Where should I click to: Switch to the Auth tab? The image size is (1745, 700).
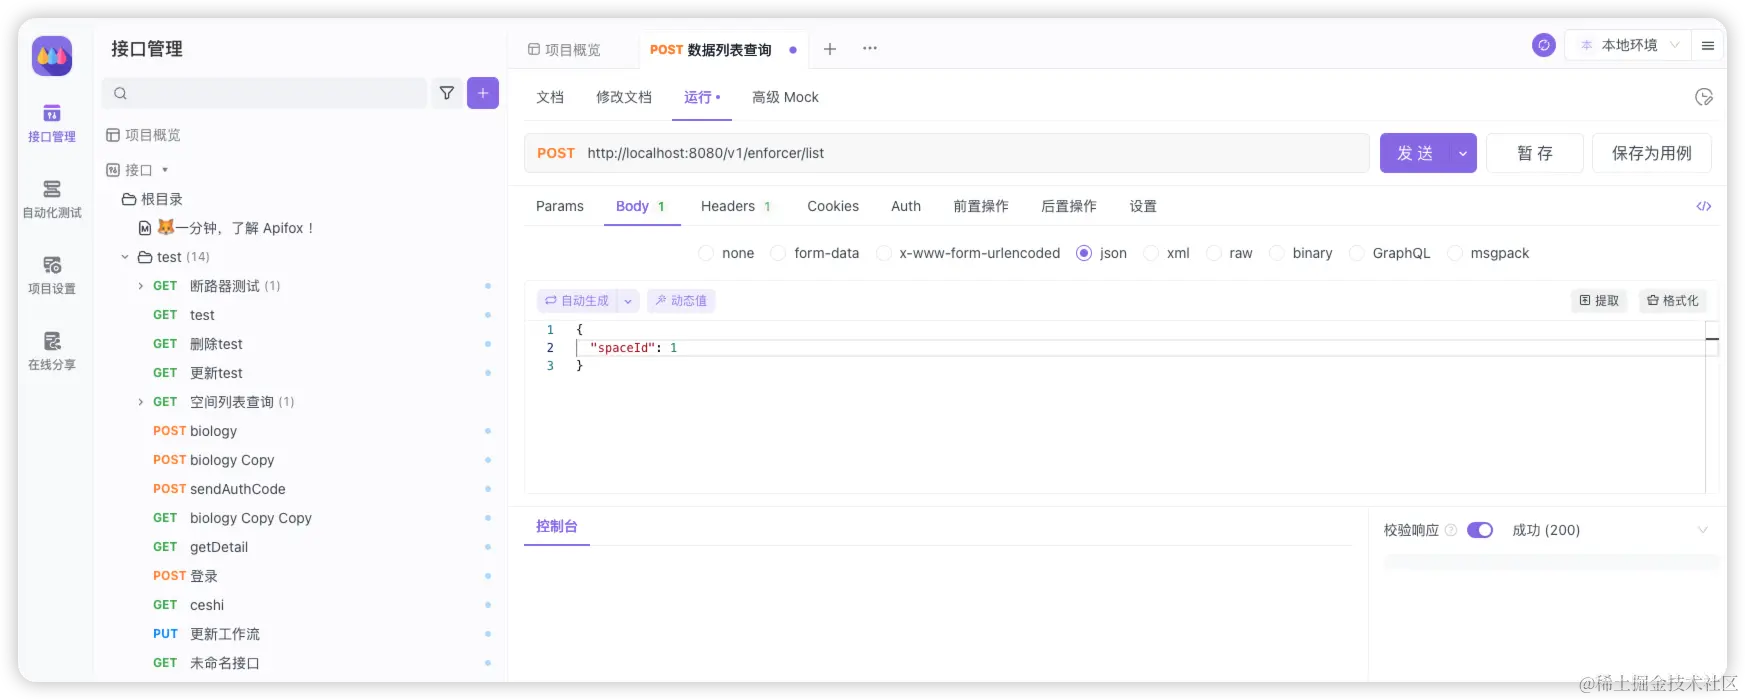[906, 206]
